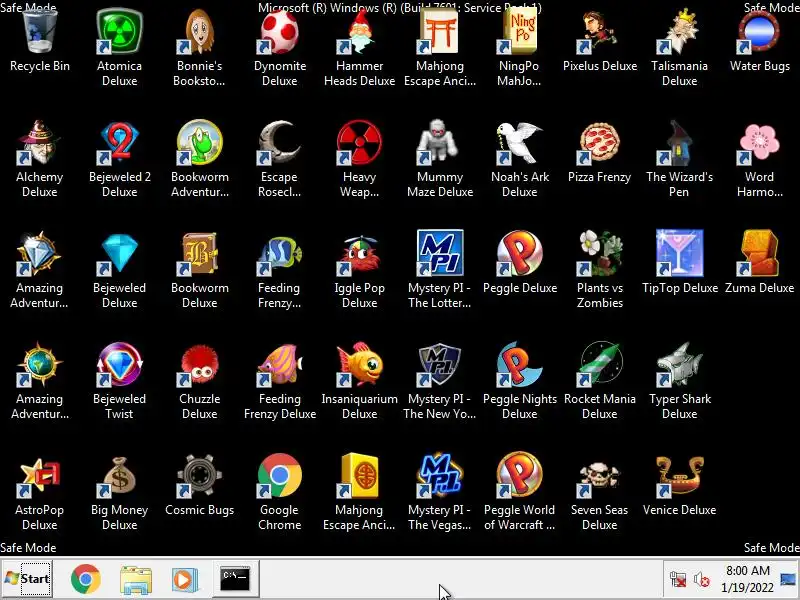Launch Chrome from the taskbar

[x=85, y=579]
